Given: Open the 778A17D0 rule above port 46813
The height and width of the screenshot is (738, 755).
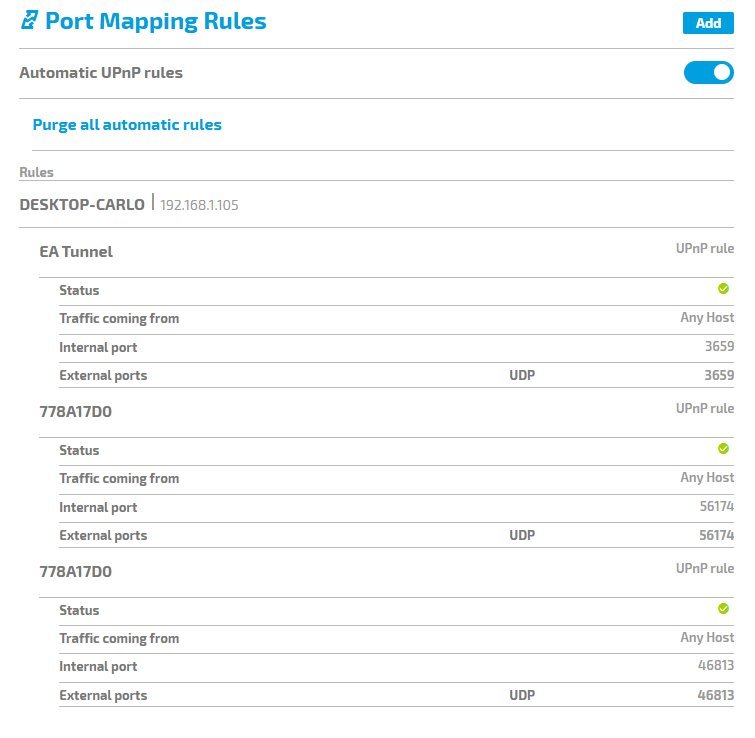Looking at the screenshot, I should click(76, 572).
